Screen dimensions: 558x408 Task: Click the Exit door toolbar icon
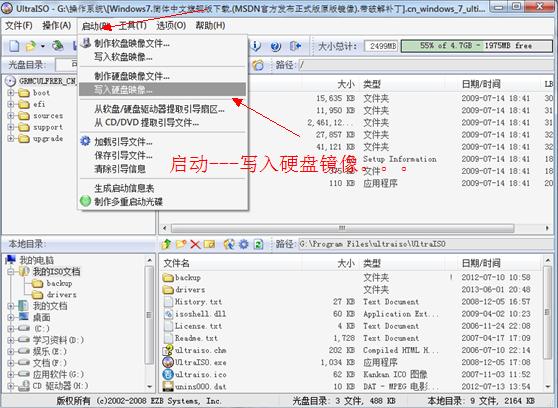tap(295, 46)
